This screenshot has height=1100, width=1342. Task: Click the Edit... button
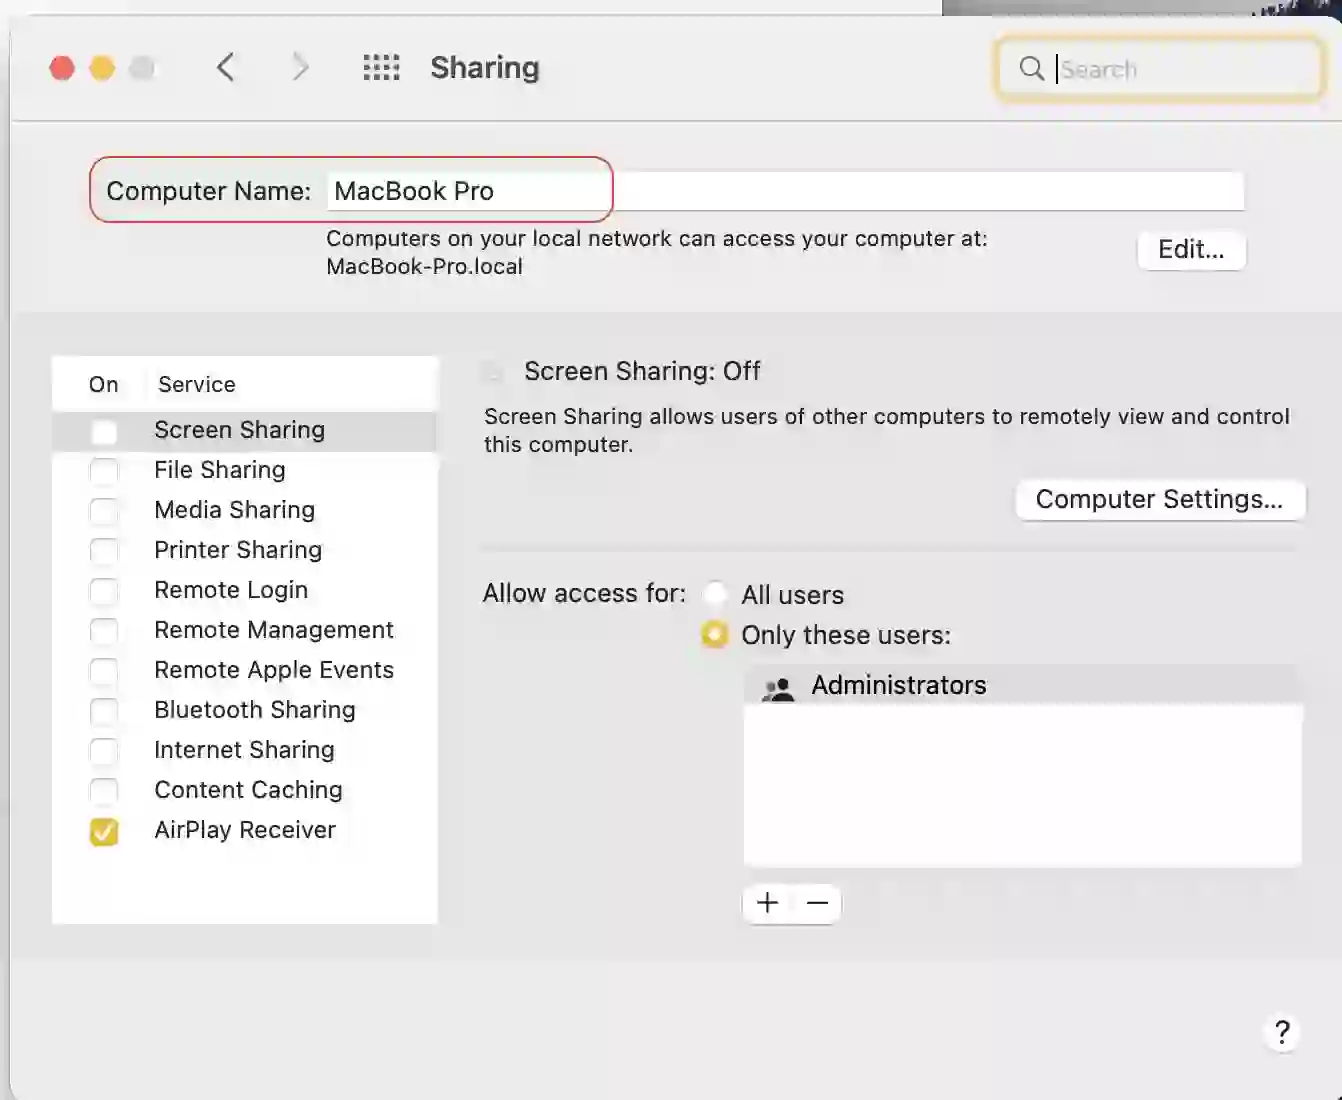(1191, 249)
